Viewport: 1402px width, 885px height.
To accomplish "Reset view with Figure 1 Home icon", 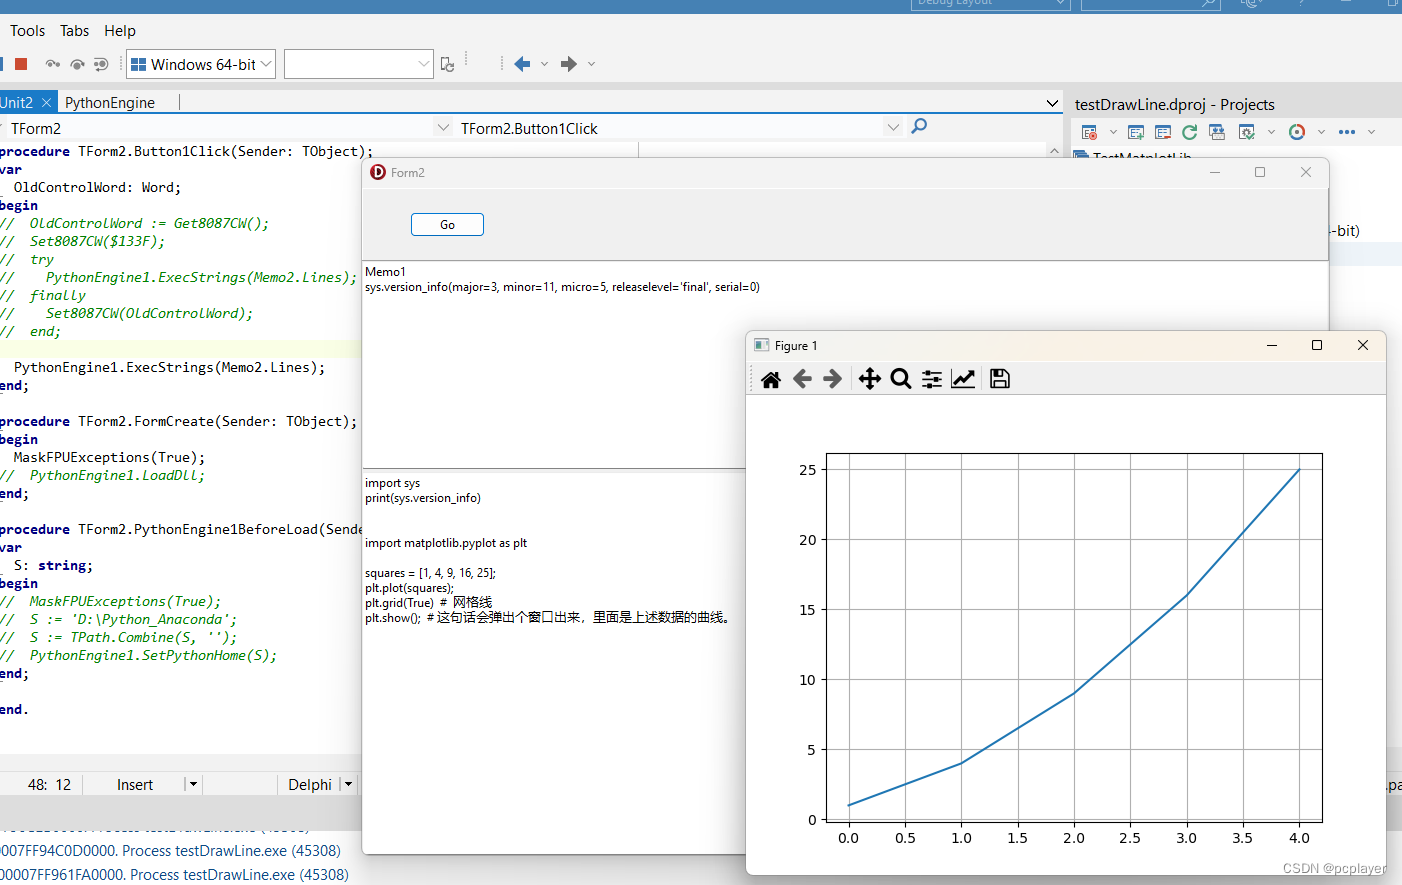I will point(771,379).
